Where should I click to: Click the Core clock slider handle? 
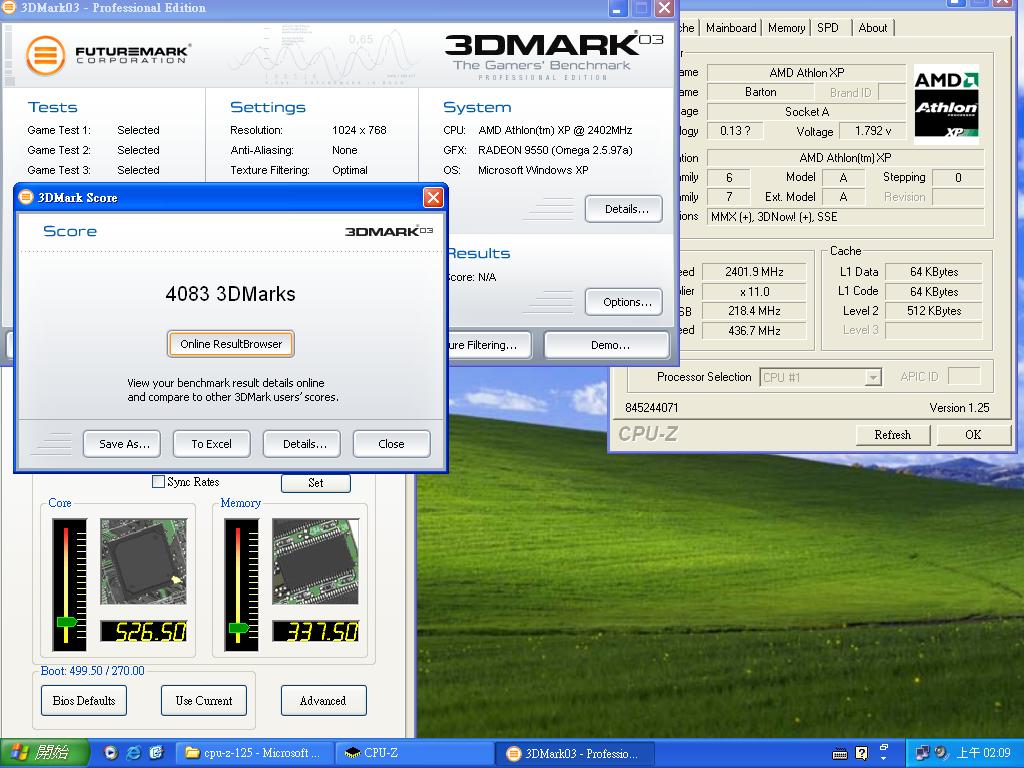(67, 622)
